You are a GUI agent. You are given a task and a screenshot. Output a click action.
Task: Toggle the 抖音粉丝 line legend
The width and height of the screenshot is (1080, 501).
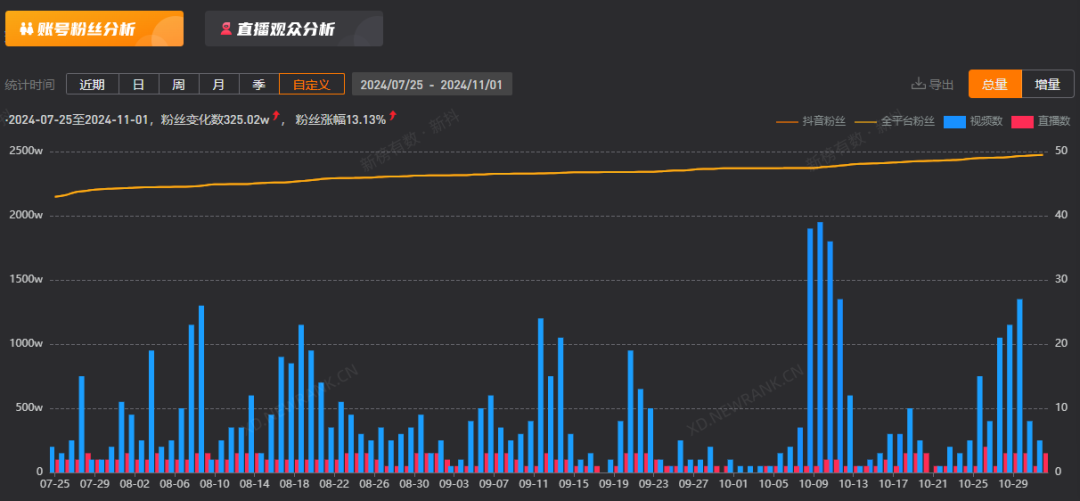[x=810, y=121]
